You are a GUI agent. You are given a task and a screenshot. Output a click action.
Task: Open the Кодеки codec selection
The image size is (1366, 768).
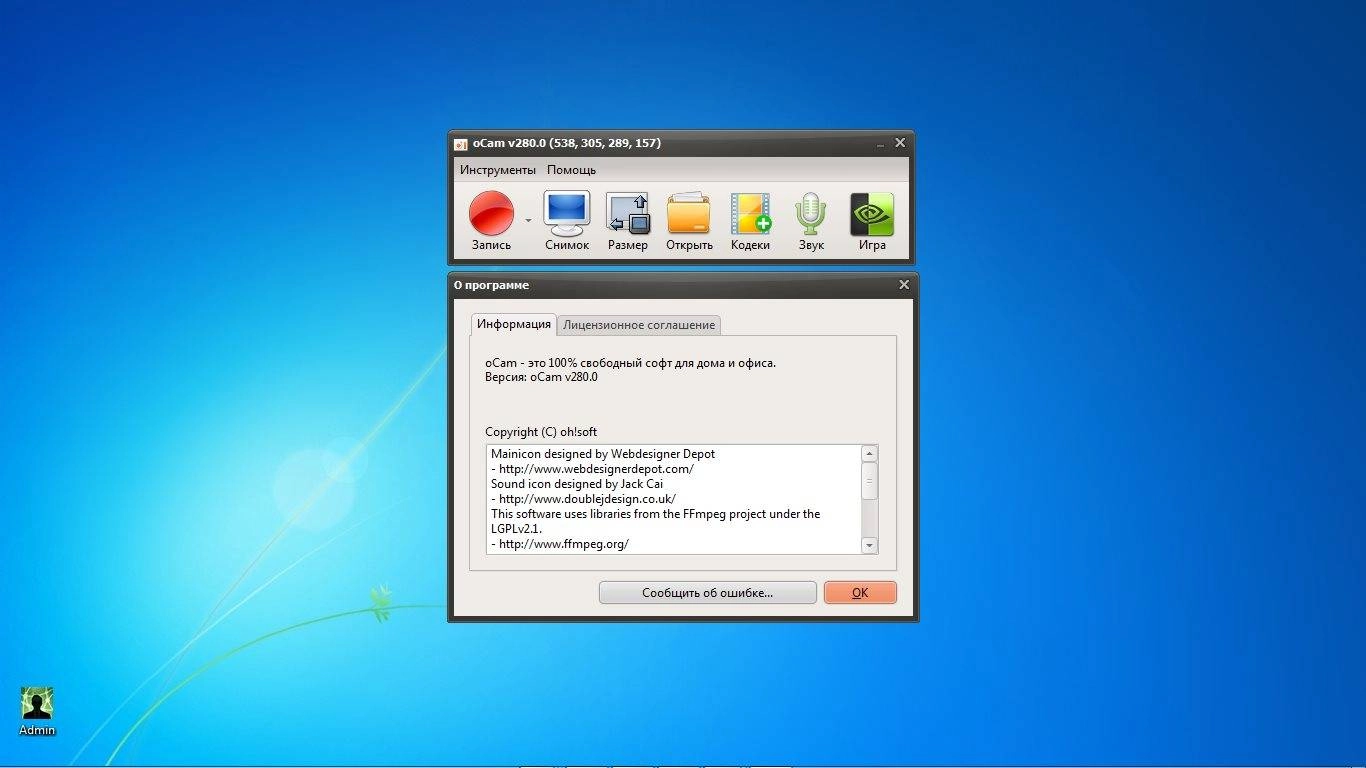750,221
